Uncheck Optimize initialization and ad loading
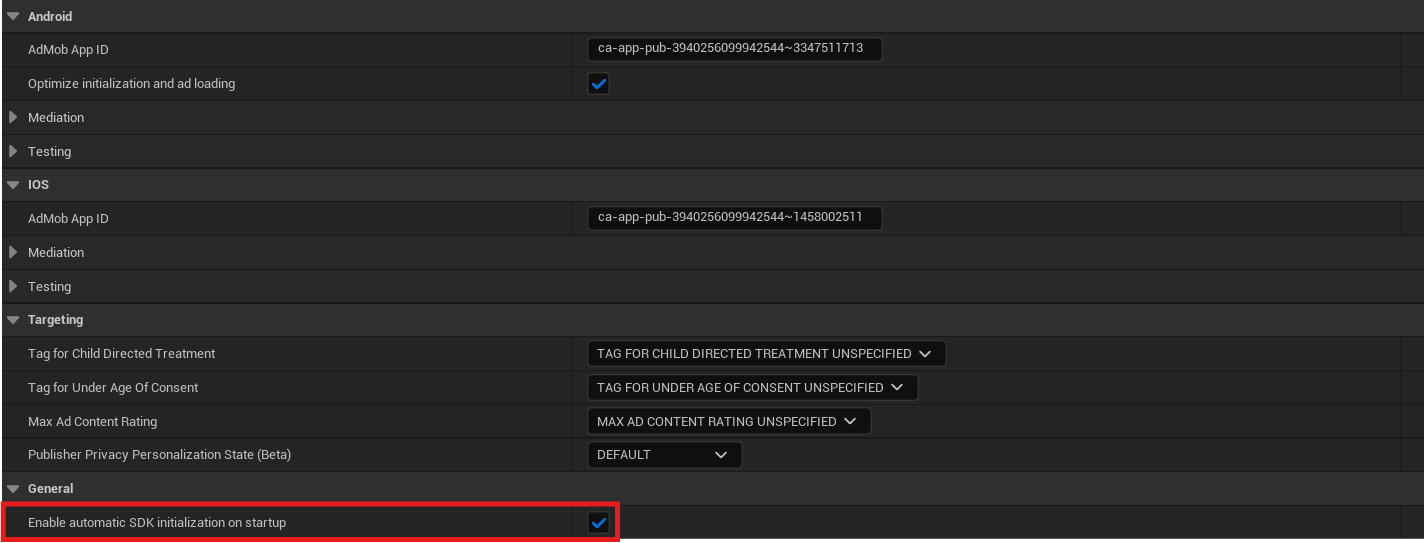Viewport: 1424px width, 543px height. [x=598, y=84]
